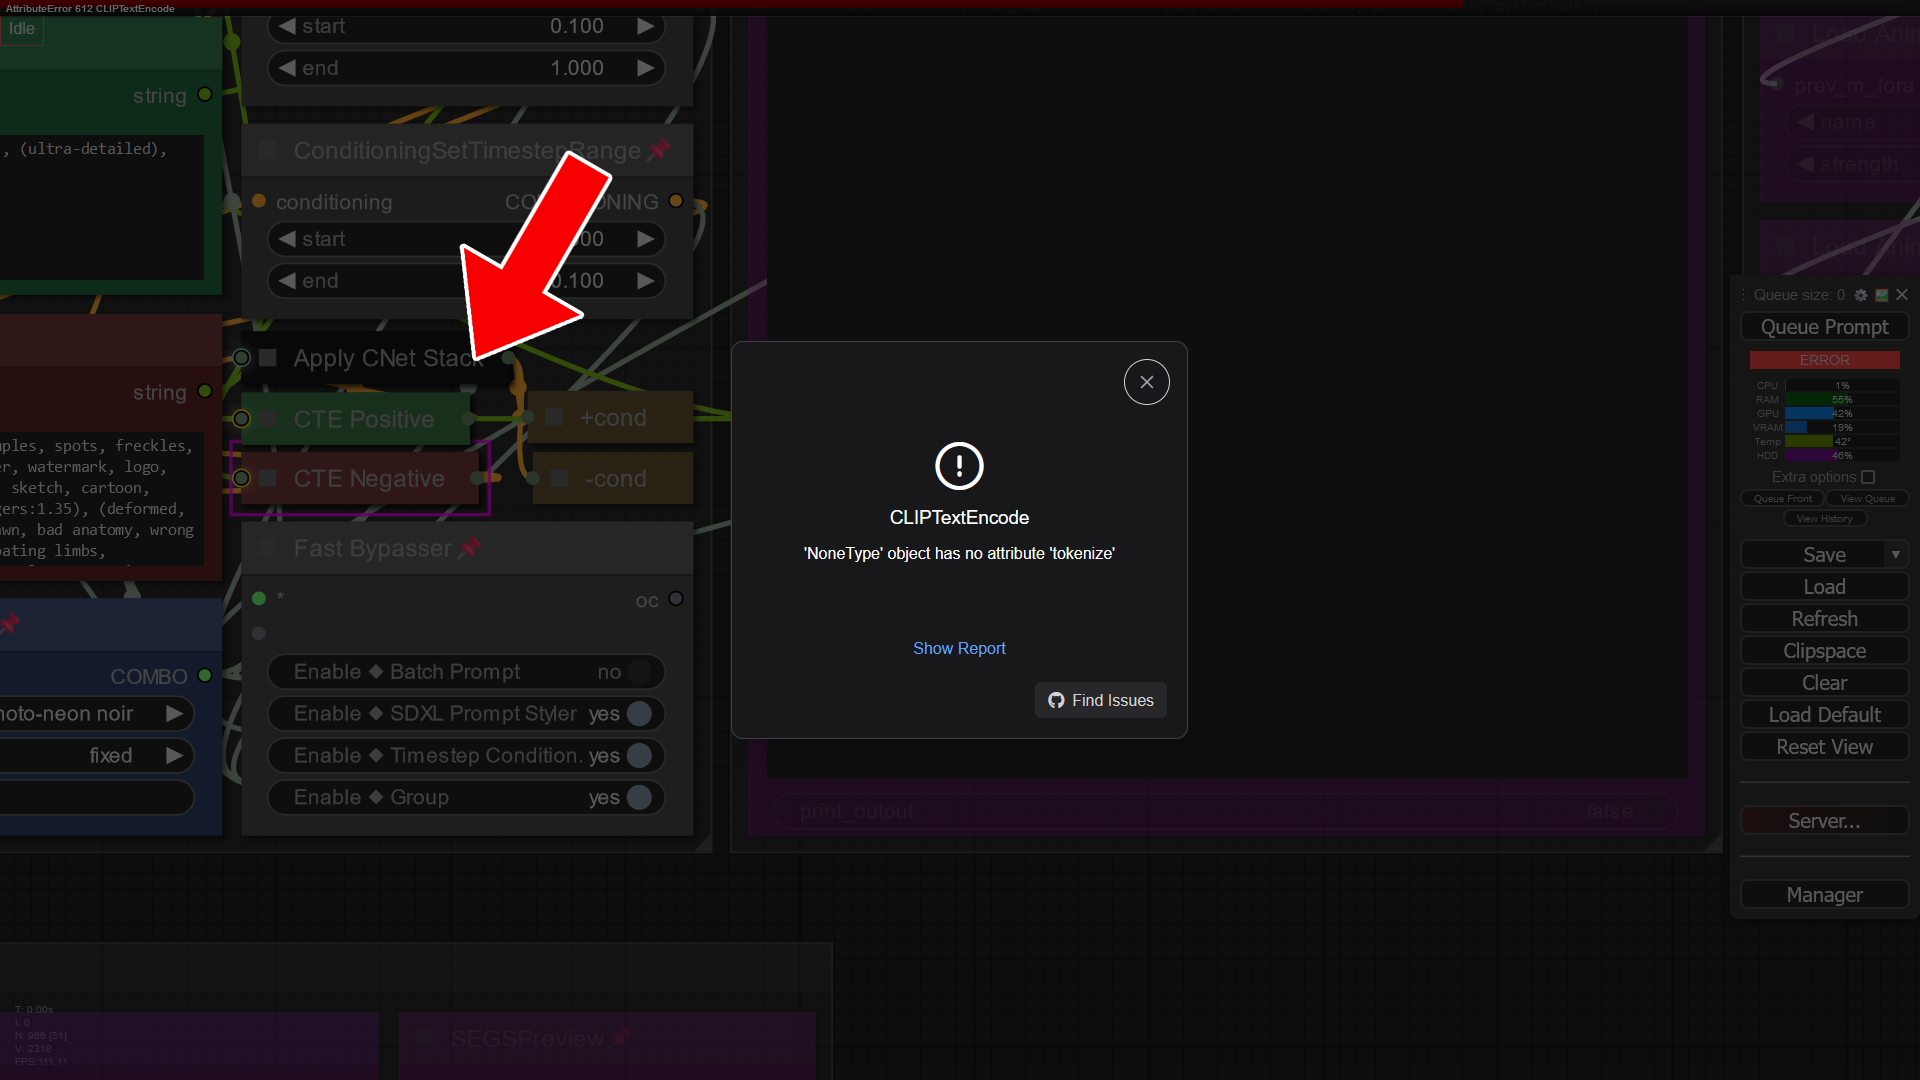Increase the lower end value arrow

point(646,281)
